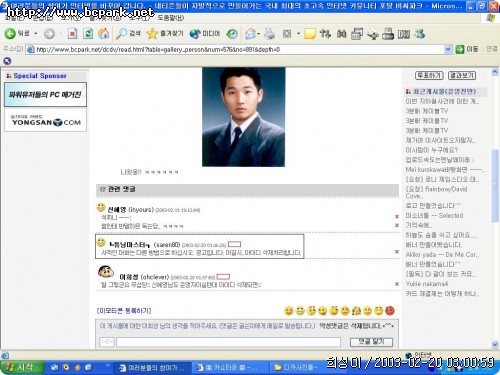Click the cartoon avatar beside 'ohclever'

(106, 272)
